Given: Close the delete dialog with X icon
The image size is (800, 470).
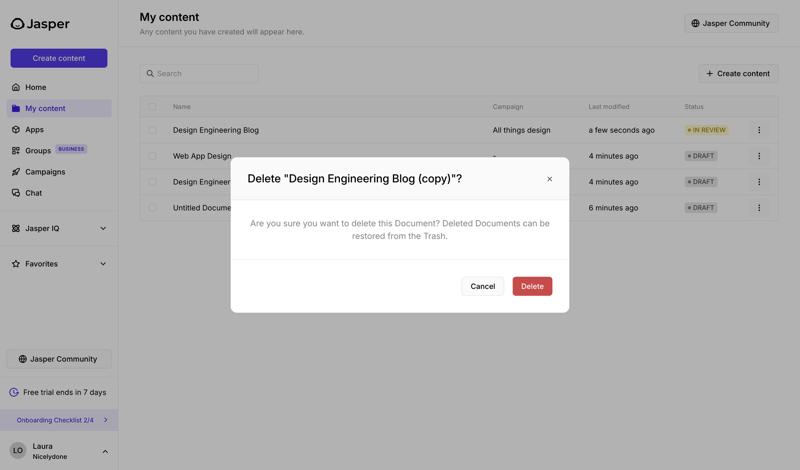Looking at the screenshot, I should [x=549, y=179].
